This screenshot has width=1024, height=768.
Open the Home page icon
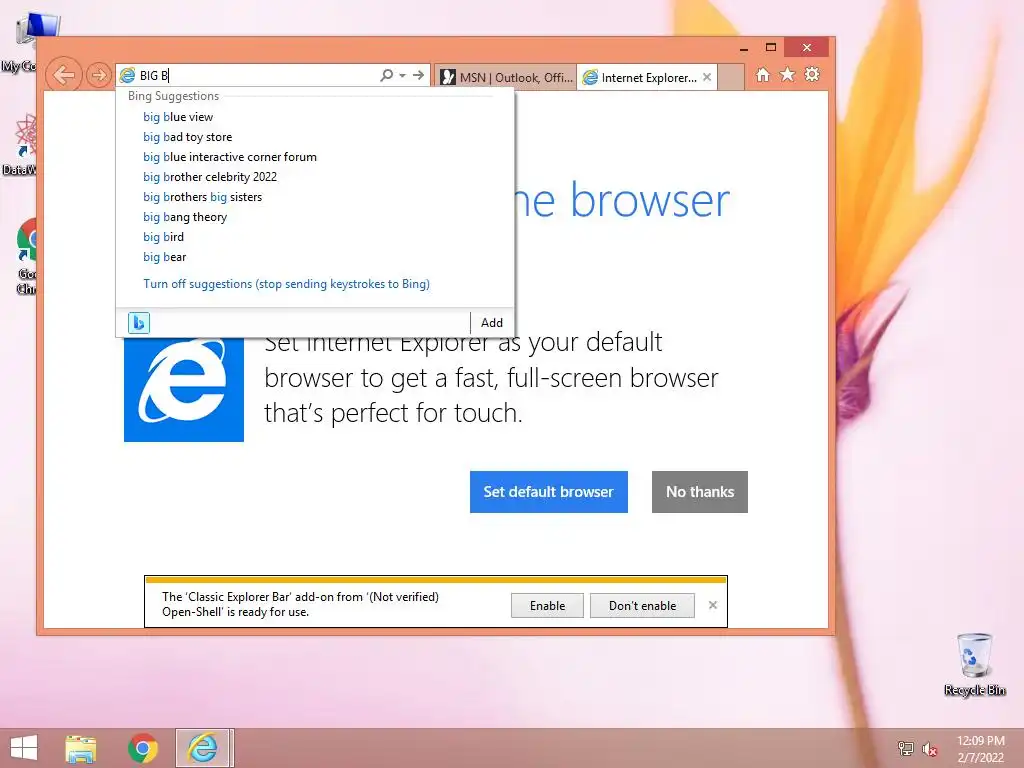(x=763, y=75)
